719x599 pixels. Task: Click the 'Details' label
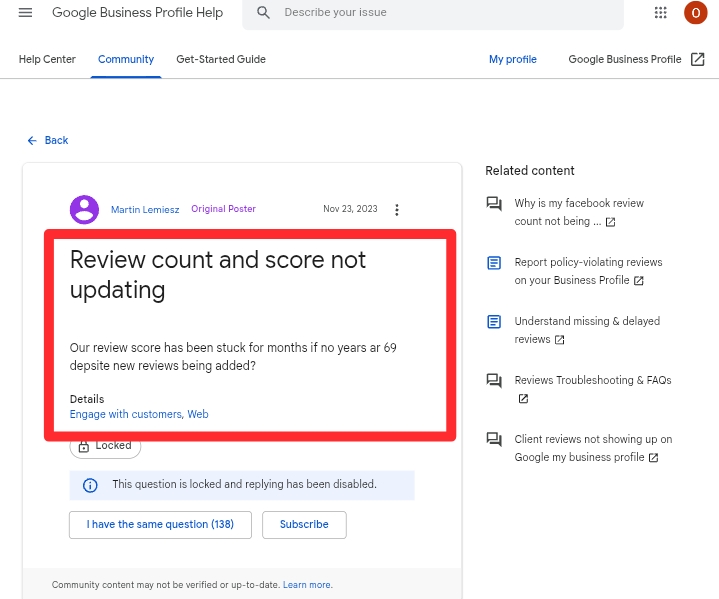[x=87, y=399]
